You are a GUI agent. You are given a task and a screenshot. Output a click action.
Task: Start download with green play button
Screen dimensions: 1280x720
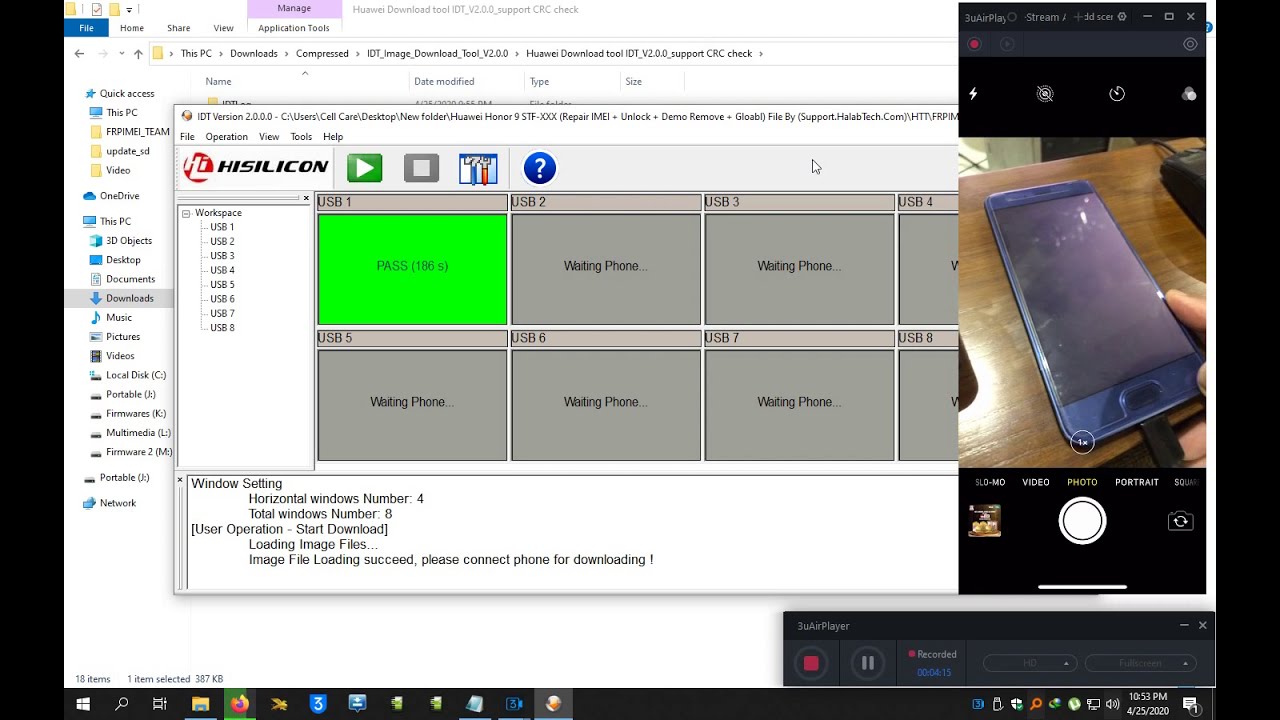coord(365,168)
